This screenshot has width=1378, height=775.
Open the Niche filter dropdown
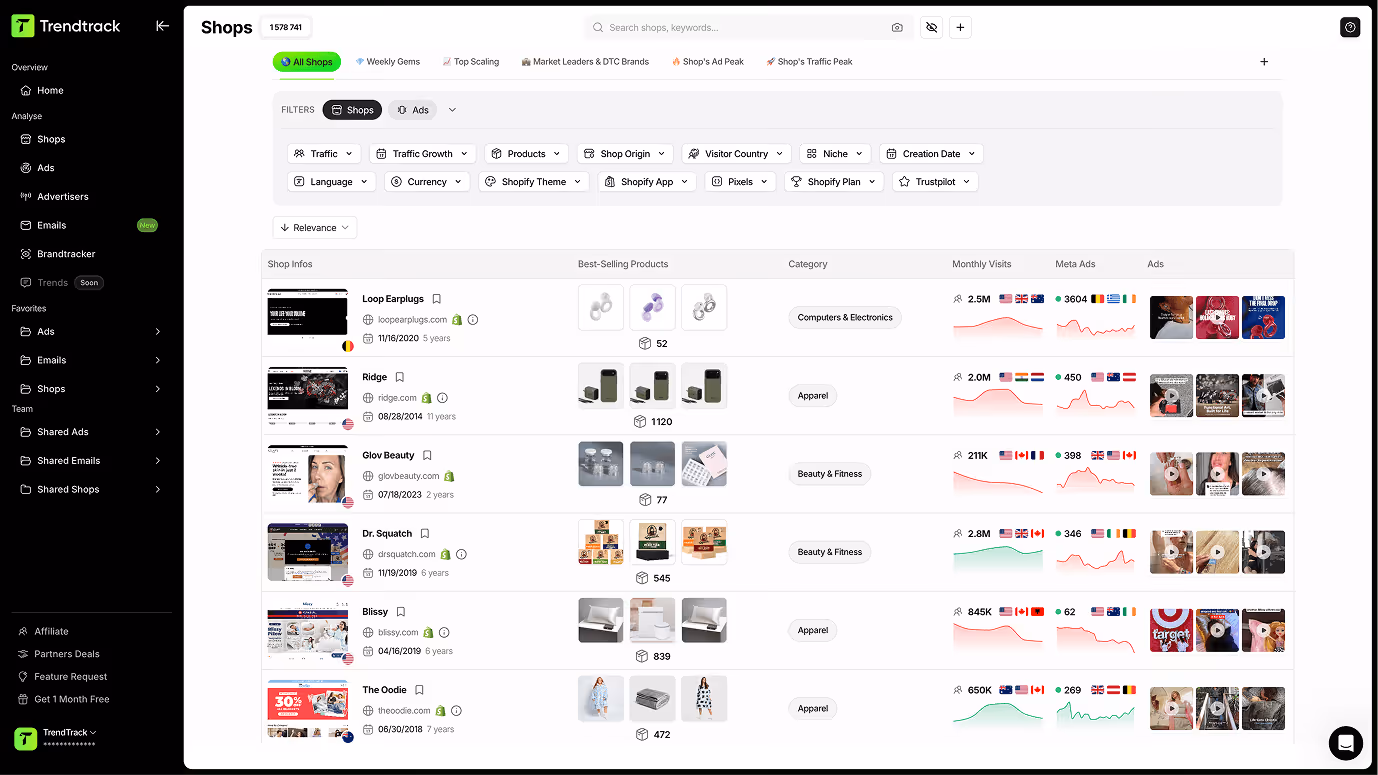click(x=835, y=154)
